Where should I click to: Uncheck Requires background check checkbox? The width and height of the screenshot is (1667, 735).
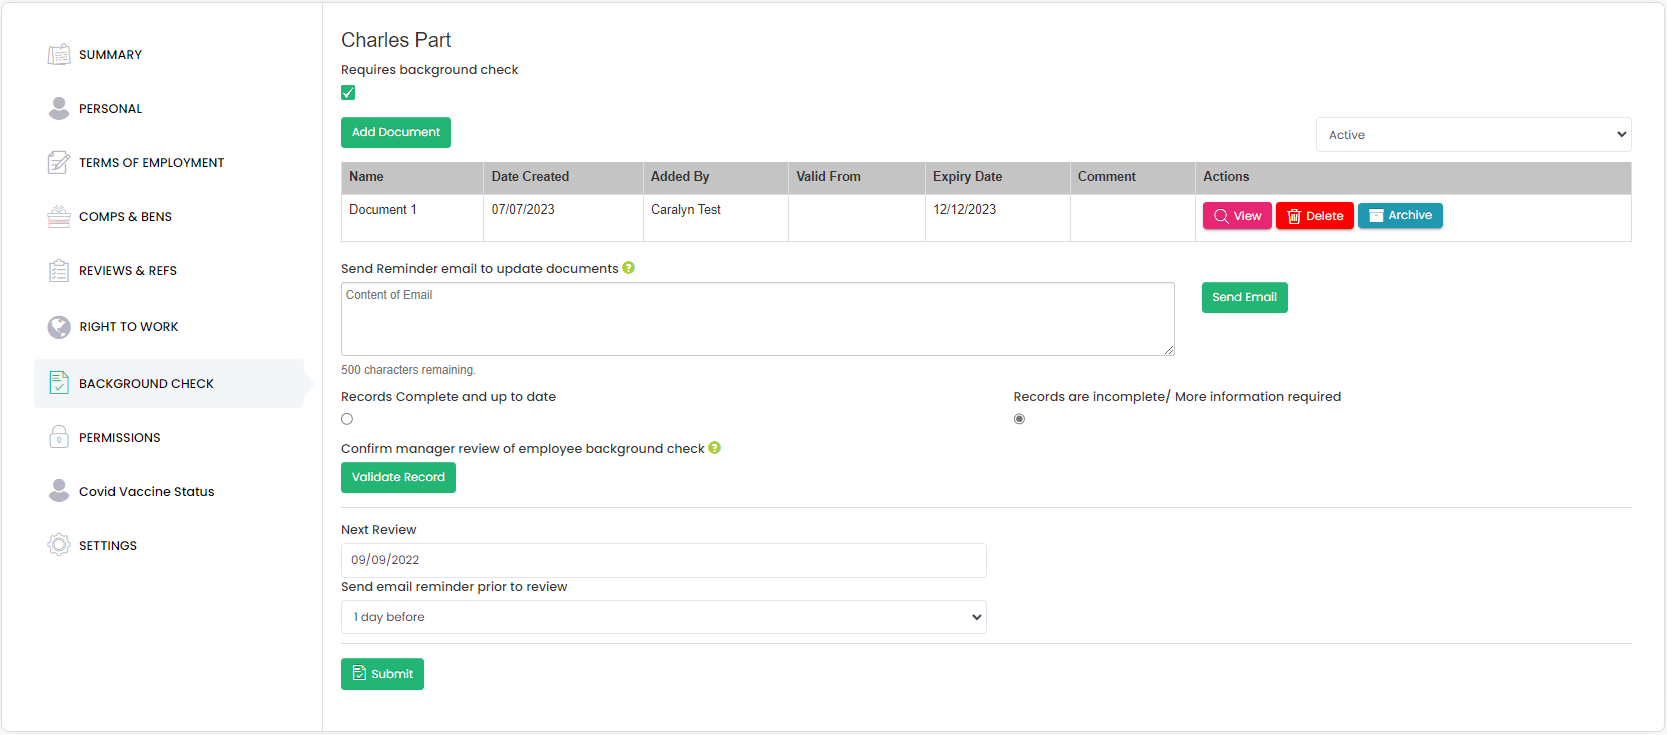348,93
